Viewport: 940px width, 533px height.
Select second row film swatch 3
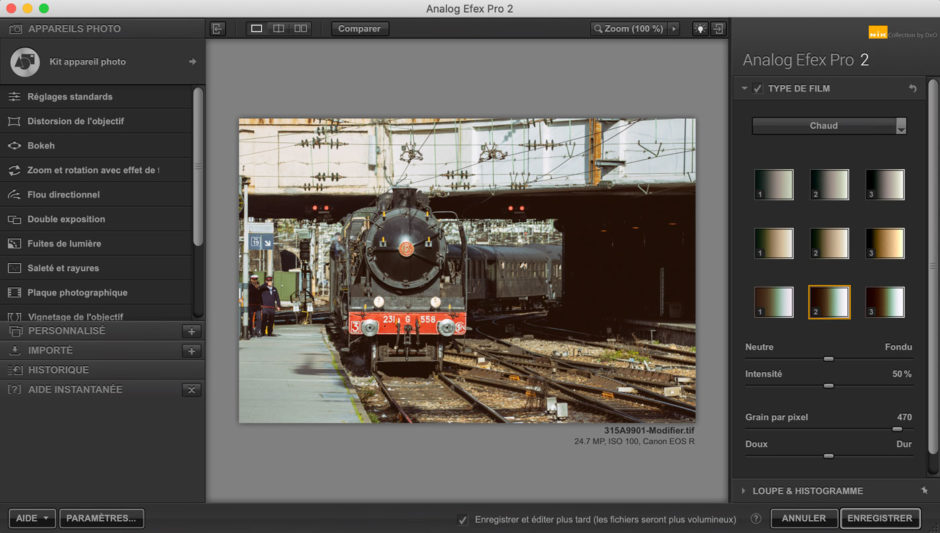pyautogui.click(x=885, y=243)
